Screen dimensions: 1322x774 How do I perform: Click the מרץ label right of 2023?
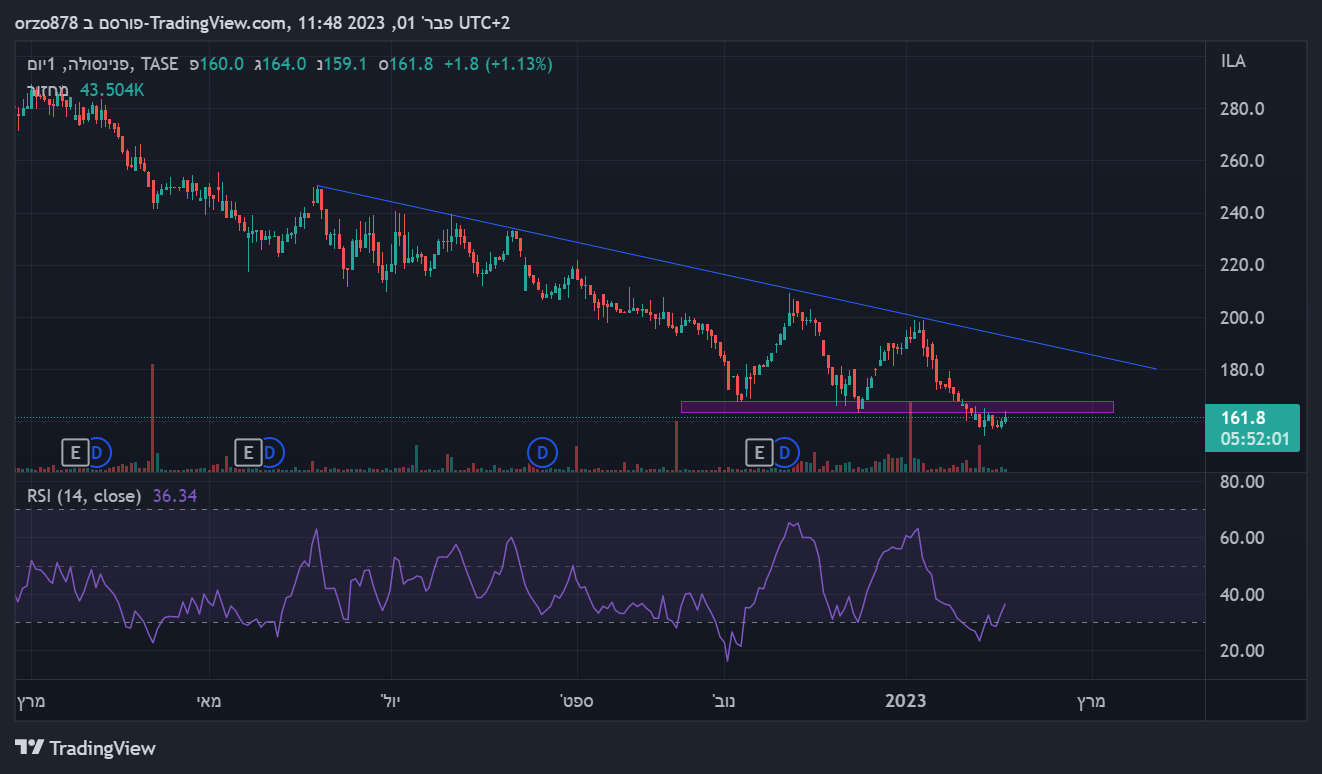1092,701
